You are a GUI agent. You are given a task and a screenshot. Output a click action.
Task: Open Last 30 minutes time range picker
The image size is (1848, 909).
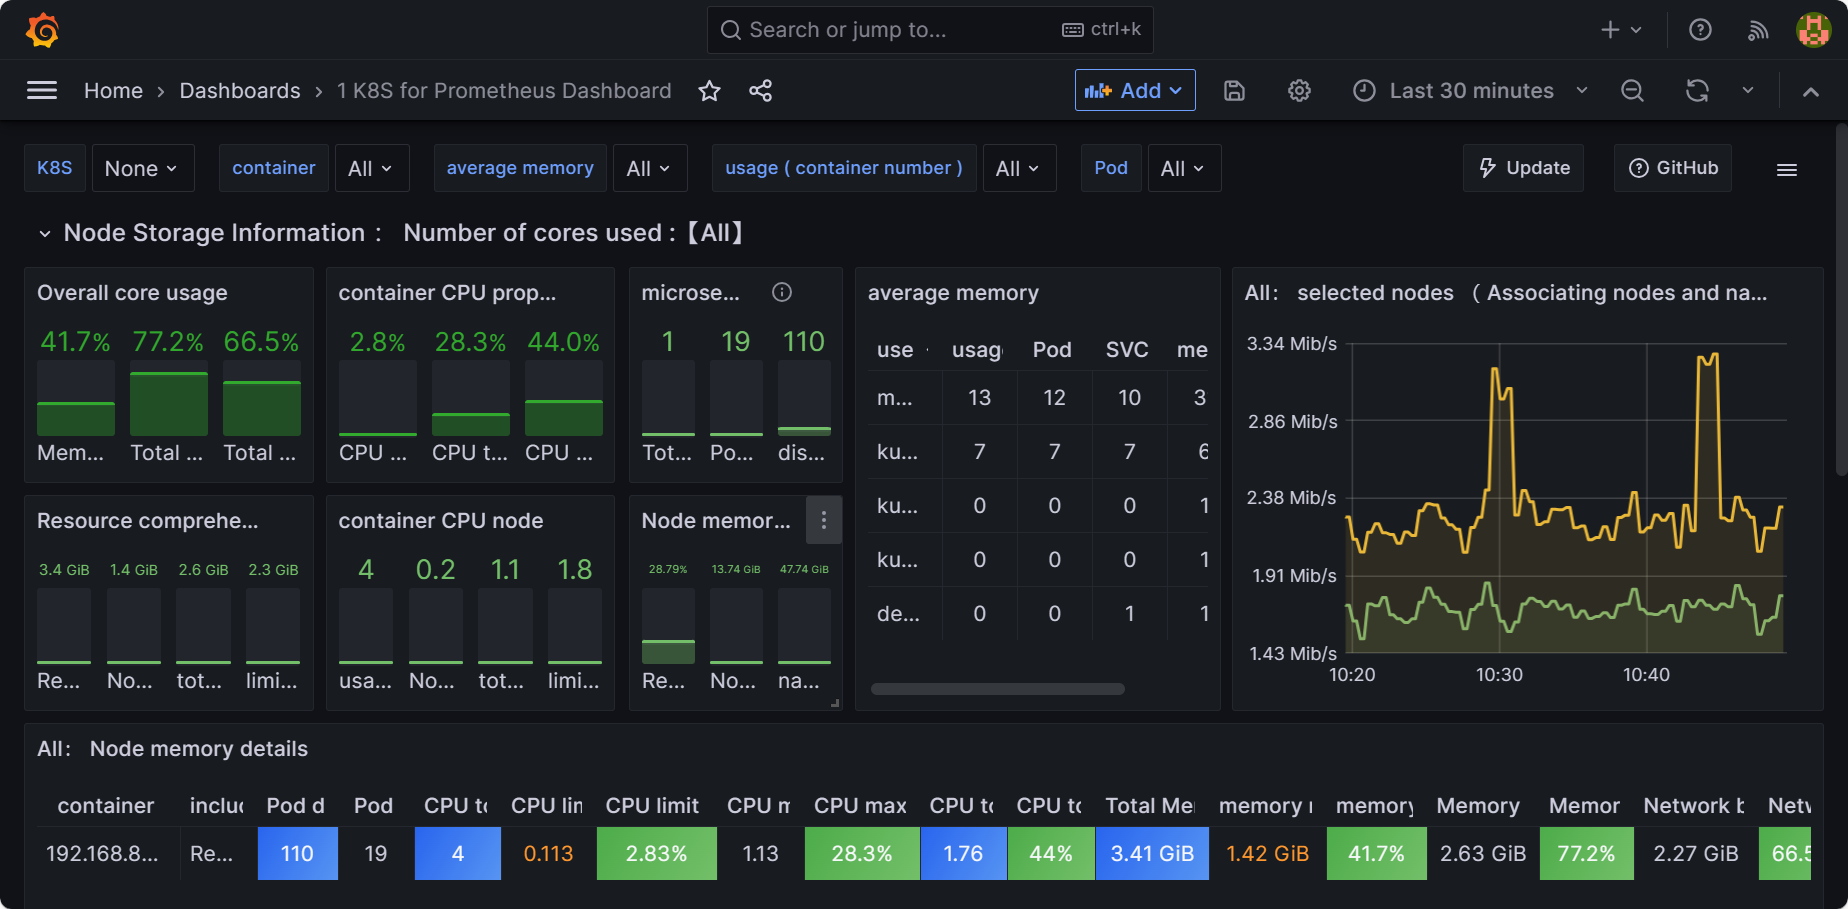(1470, 91)
